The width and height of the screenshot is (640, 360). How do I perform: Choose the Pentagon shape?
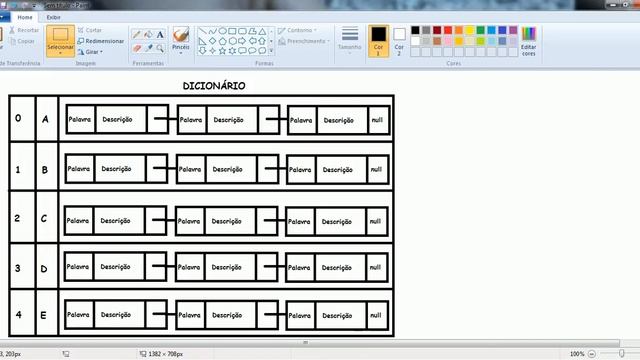pos(222,41)
